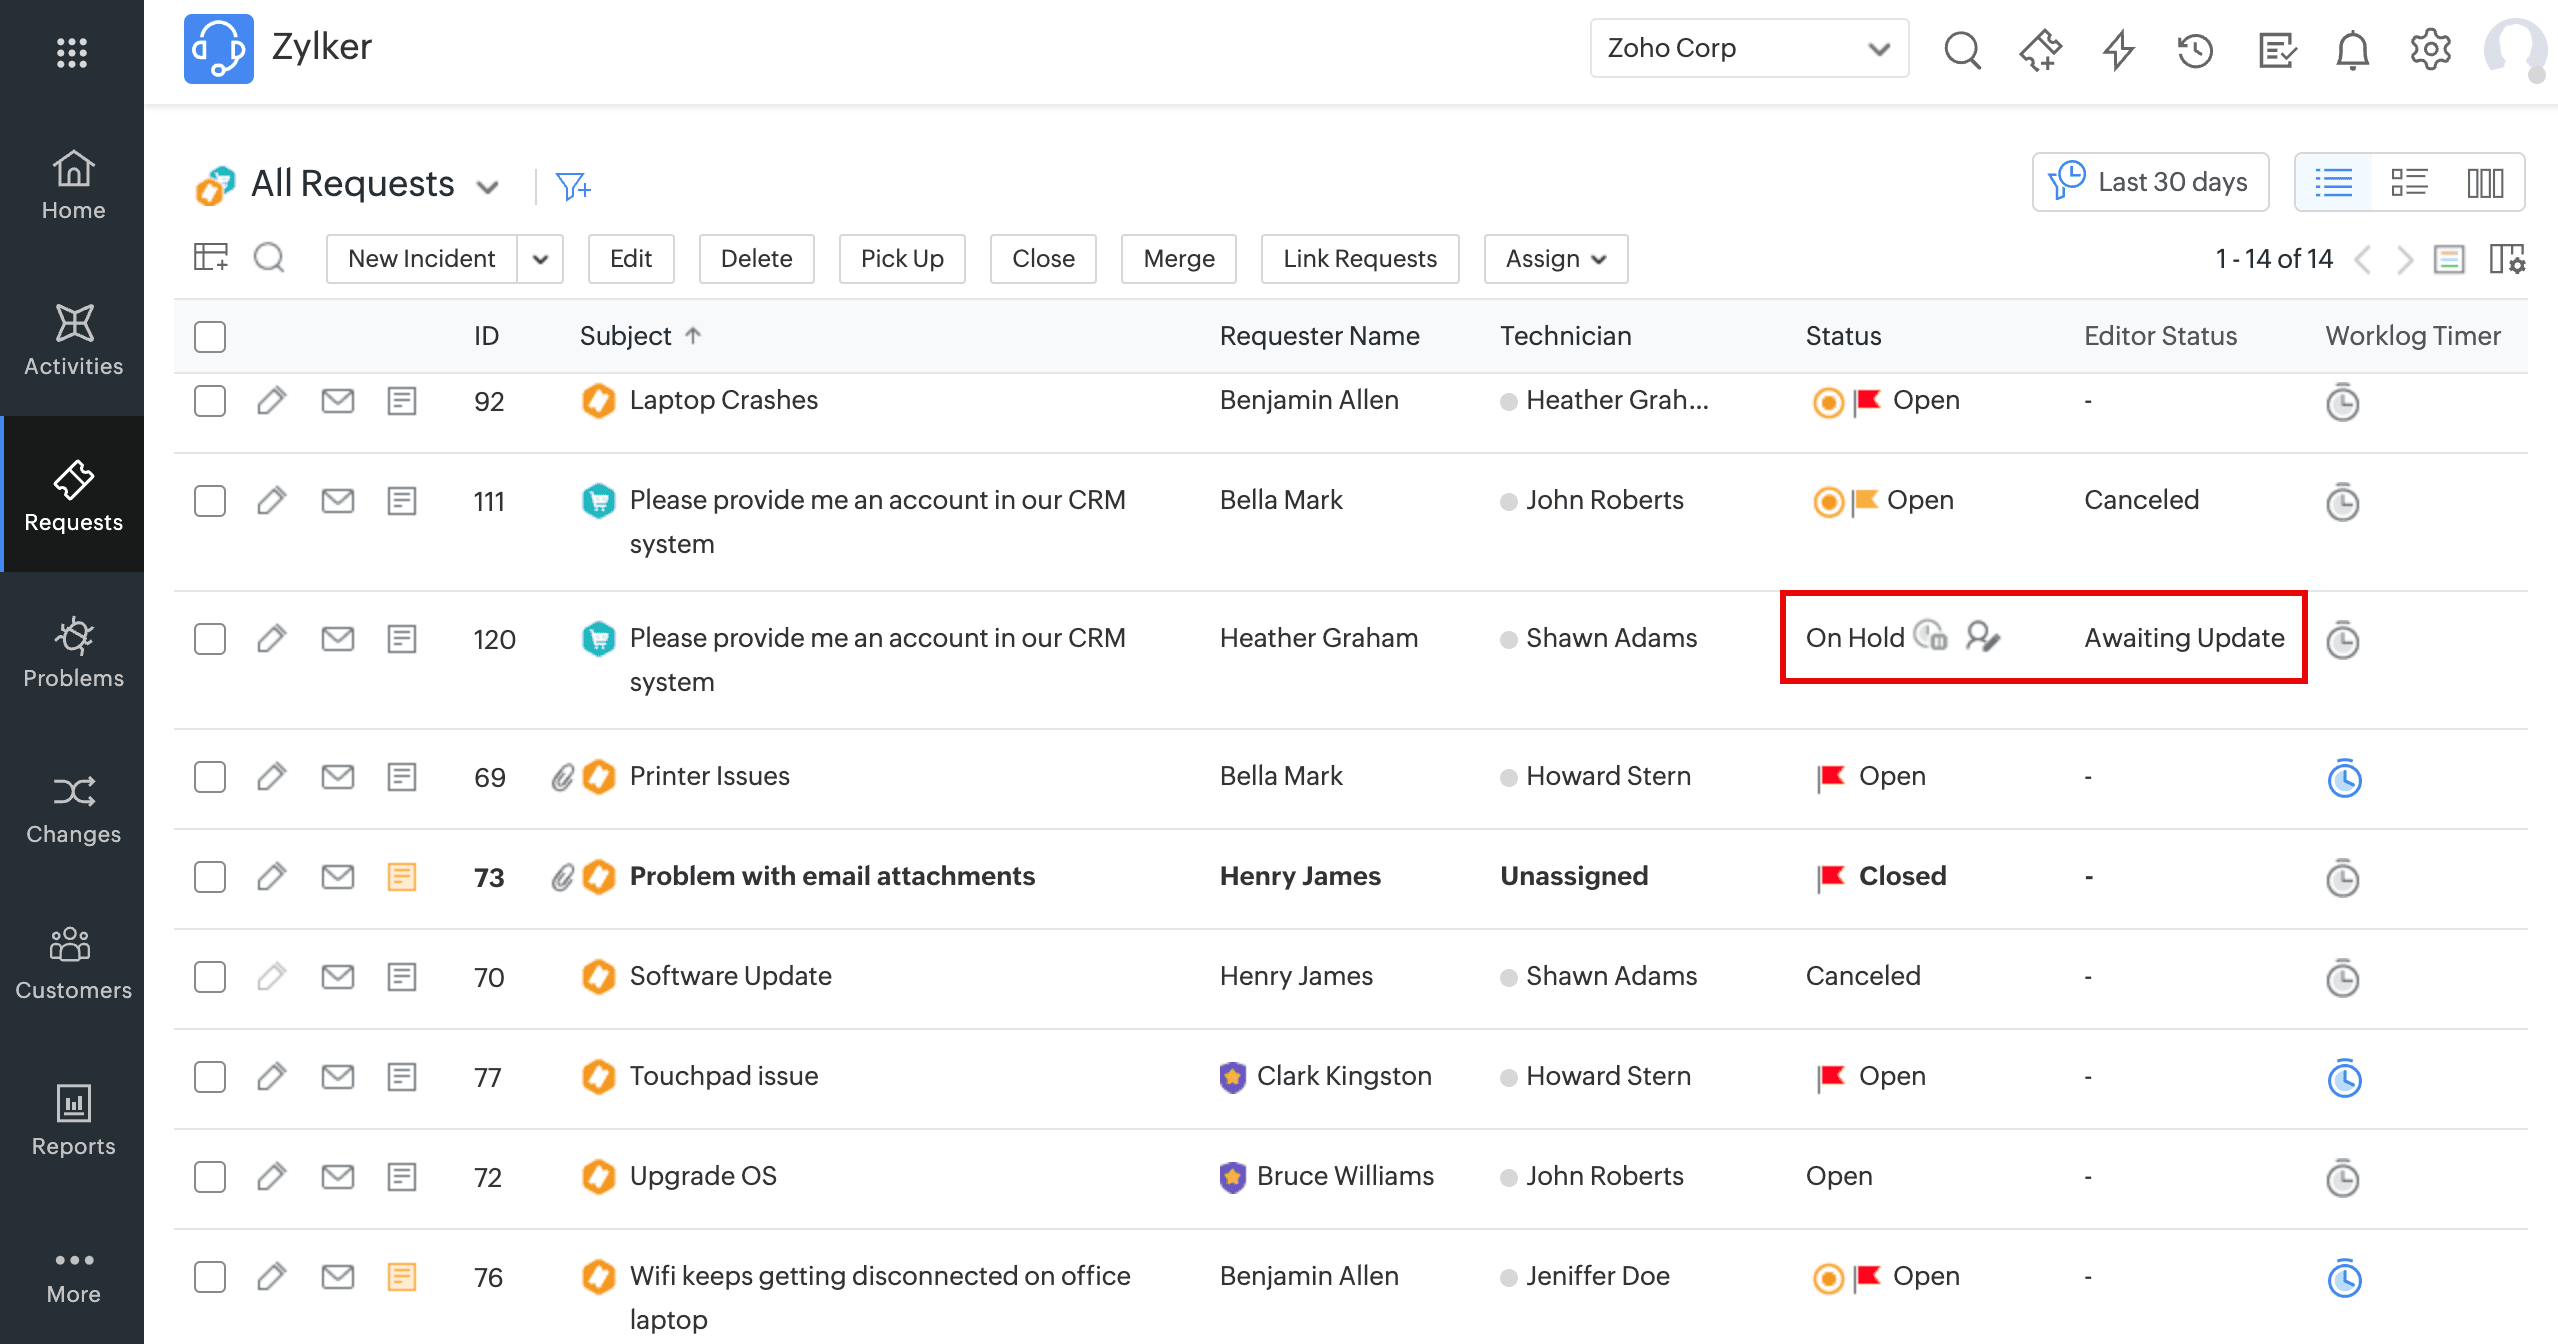Open the recent history clock icon

(2195, 49)
